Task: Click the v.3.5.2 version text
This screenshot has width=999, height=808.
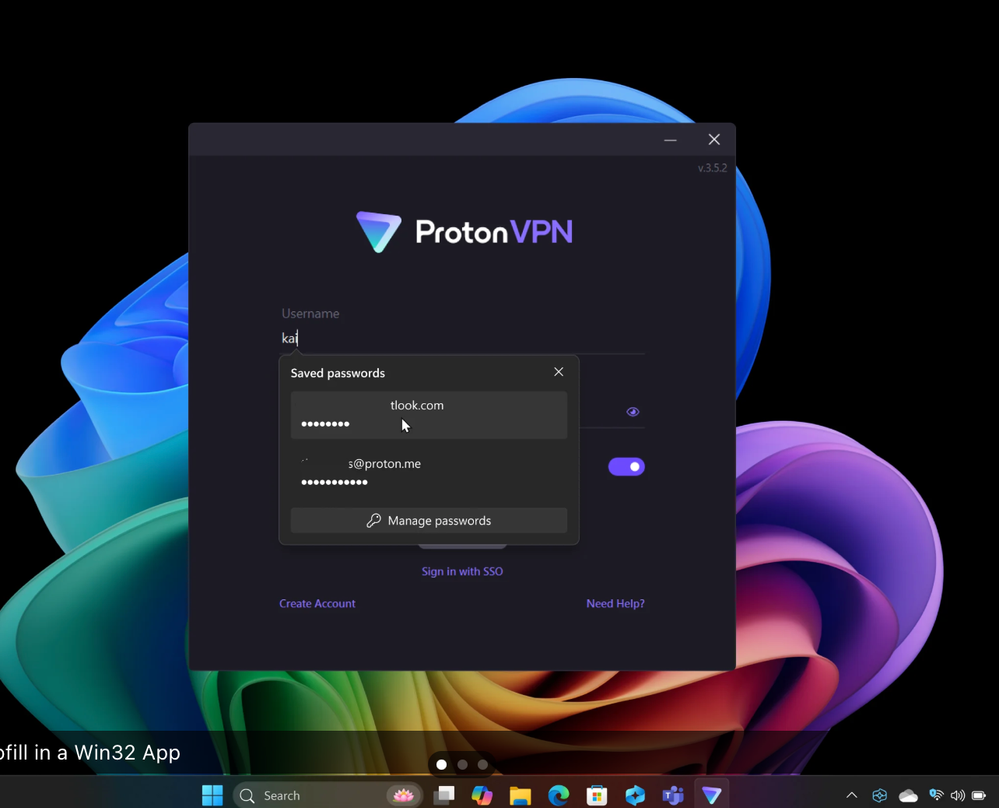Action: pyautogui.click(x=712, y=168)
